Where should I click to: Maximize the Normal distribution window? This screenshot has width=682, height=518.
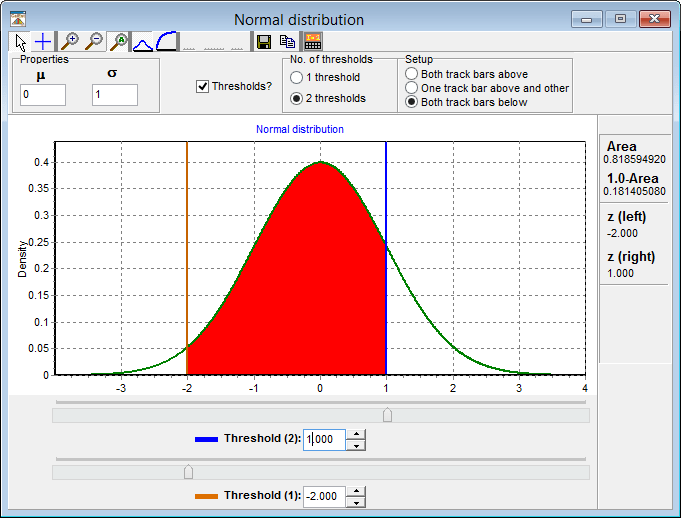(x=620, y=19)
